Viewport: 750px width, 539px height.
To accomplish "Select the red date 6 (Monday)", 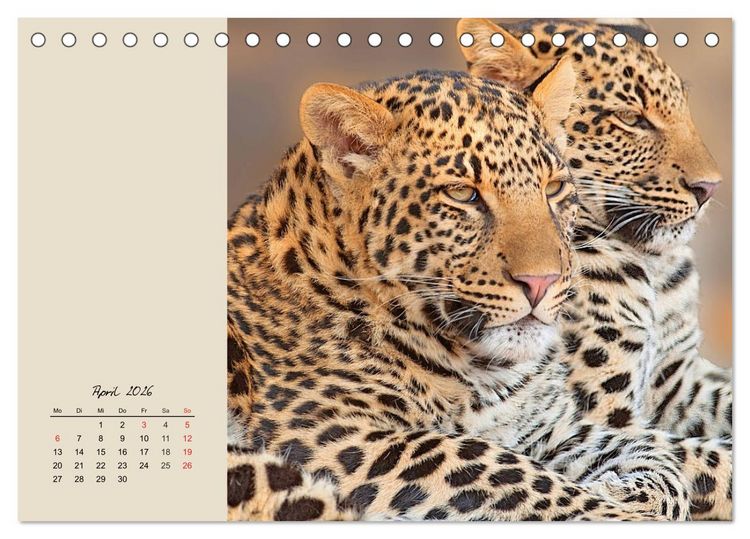I will [57, 439].
